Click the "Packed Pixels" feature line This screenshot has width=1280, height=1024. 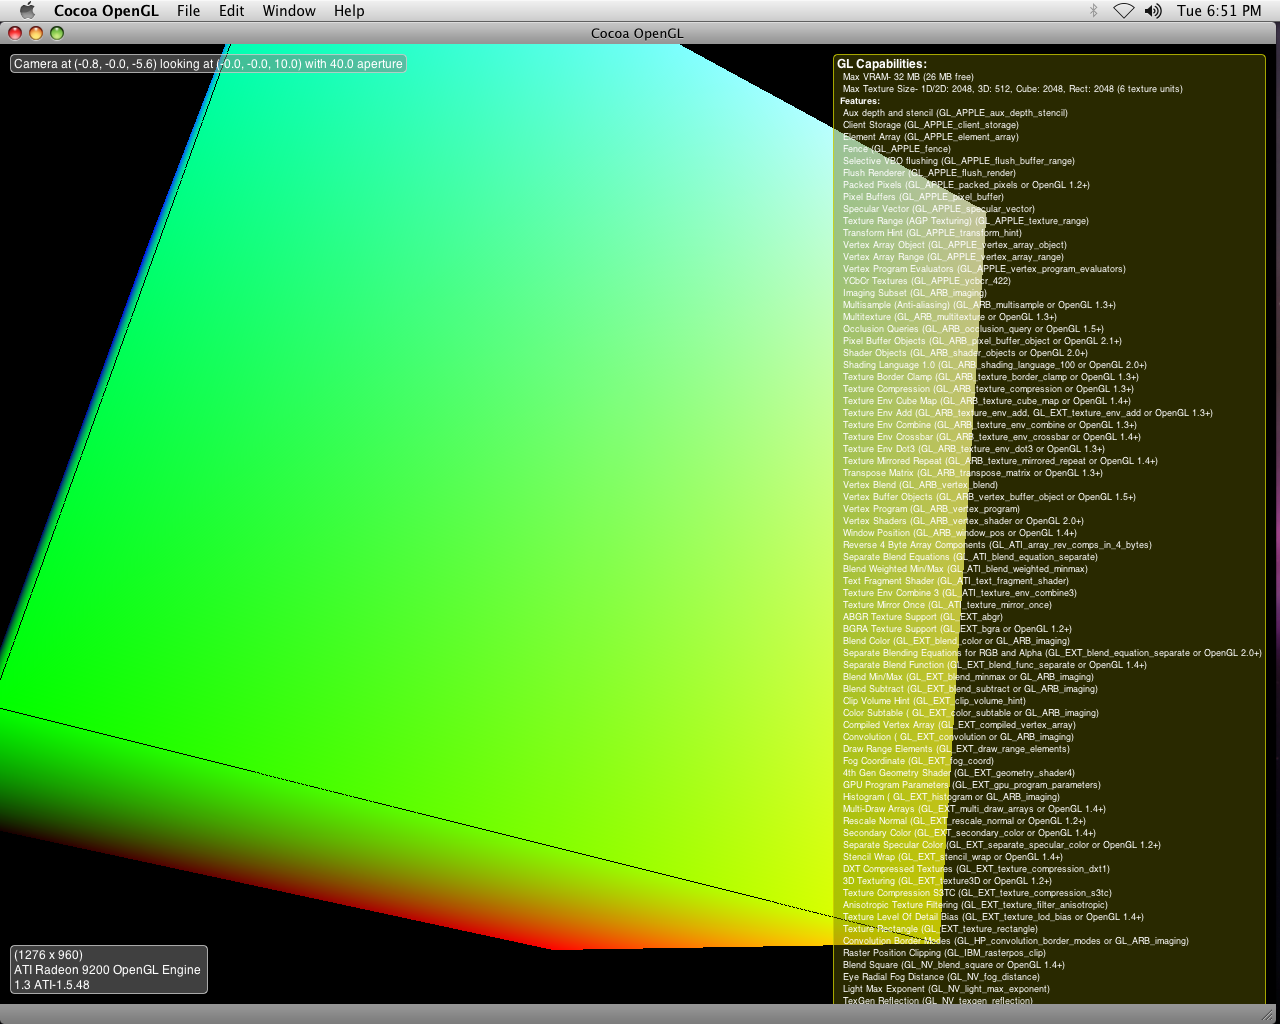click(966, 185)
